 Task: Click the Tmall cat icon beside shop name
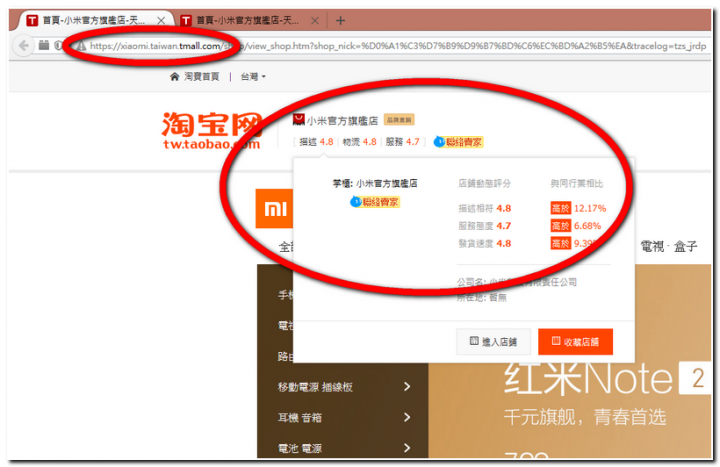point(298,120)
